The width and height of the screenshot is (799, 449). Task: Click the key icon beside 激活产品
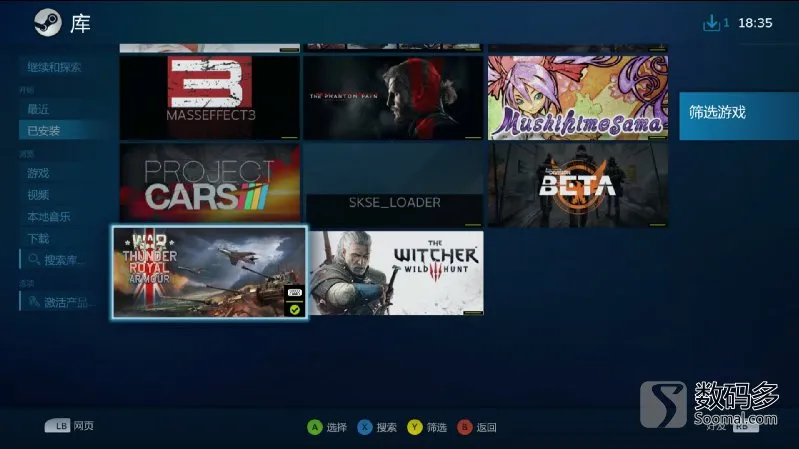(x=34, y=302)
